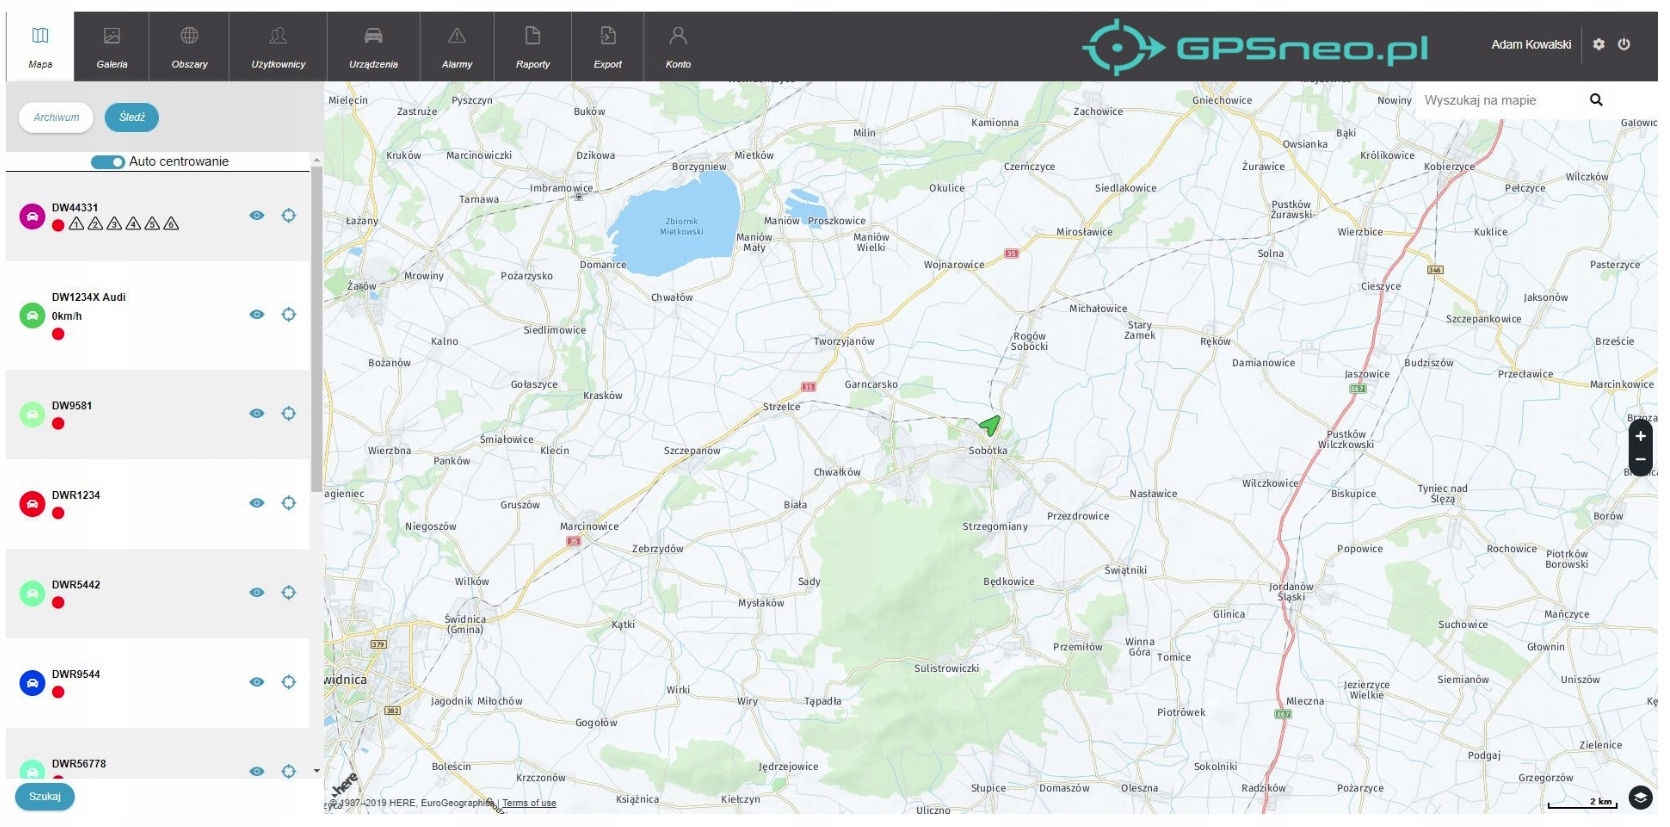This screenshot has height=827, width=1670.
Task: Toggle visibility eye for DWR5442
Action: pyautogui.click(x=257, y=592)
